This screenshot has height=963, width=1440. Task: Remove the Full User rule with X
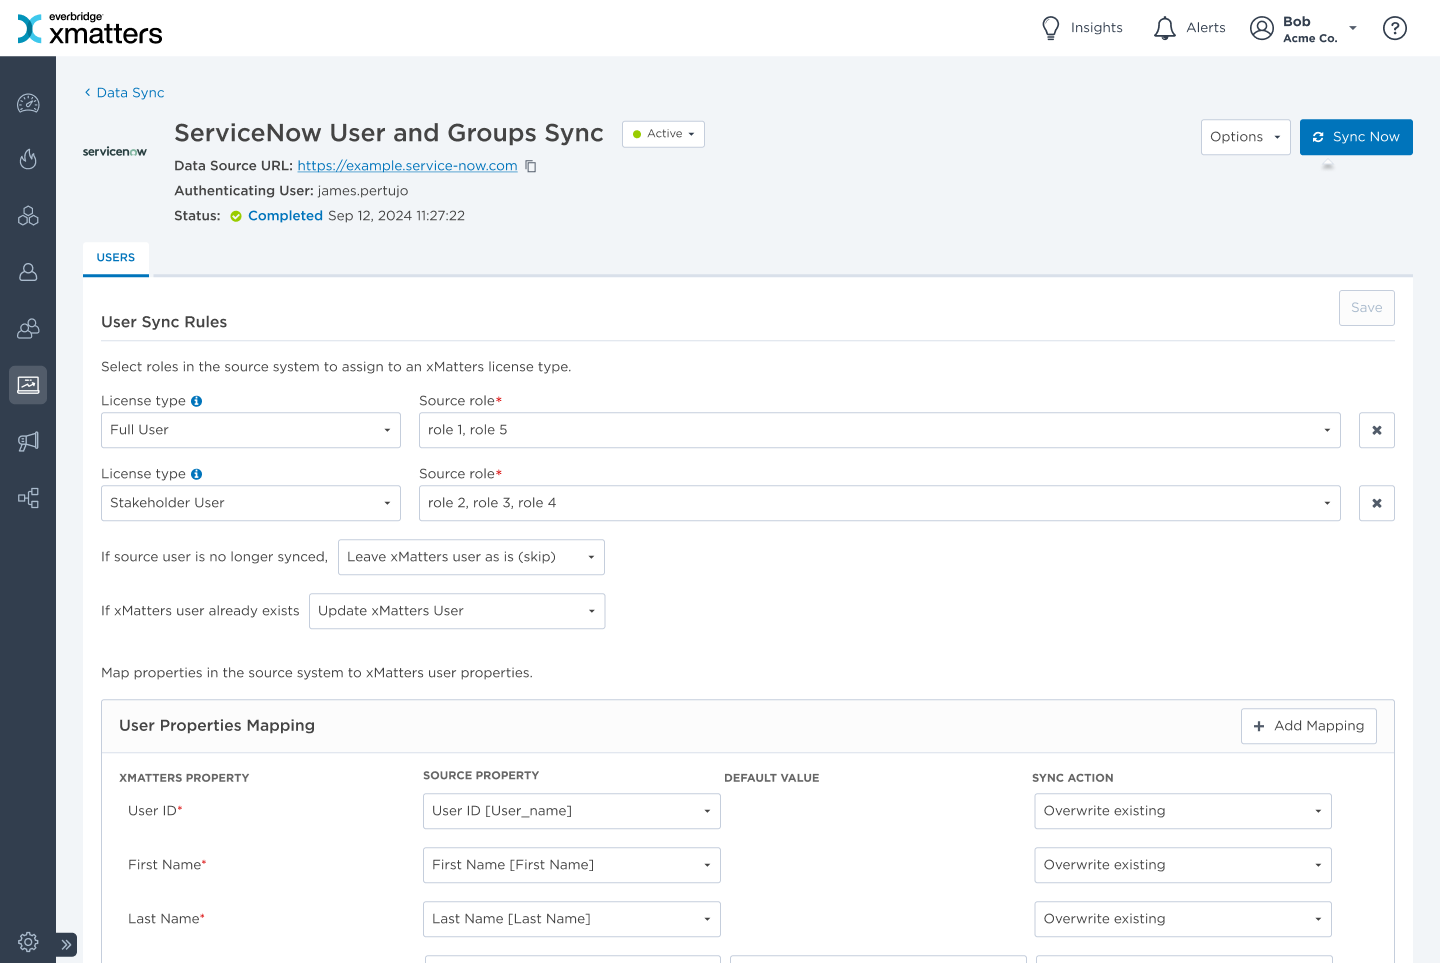[1377, 430]
